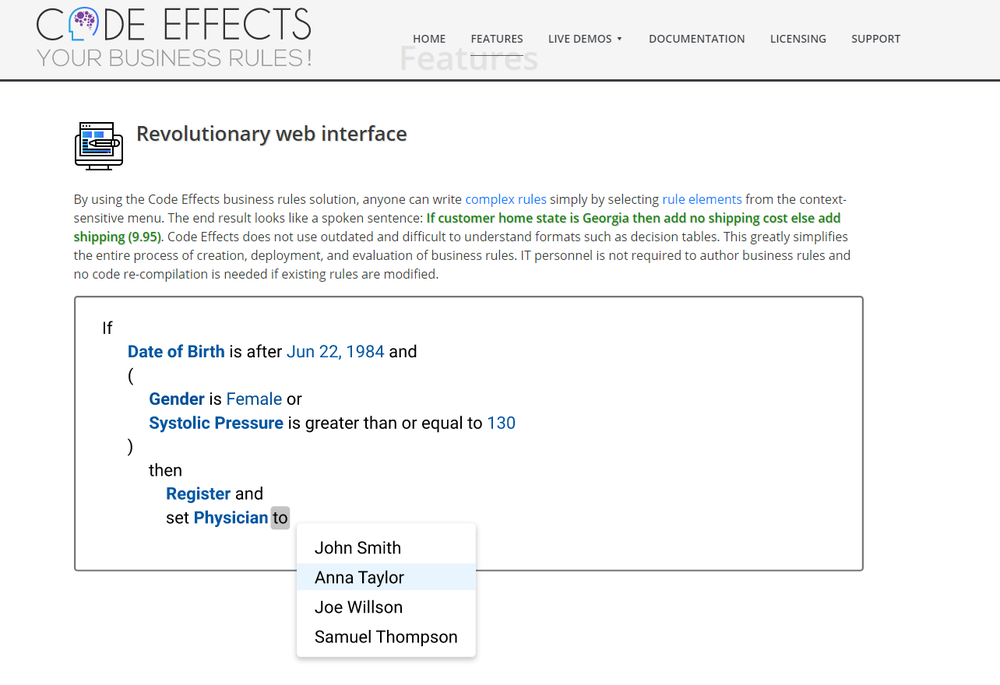
Task: Select the Systolic Pressure rule element
Action: pyautogui.click(x=216, y=422)
